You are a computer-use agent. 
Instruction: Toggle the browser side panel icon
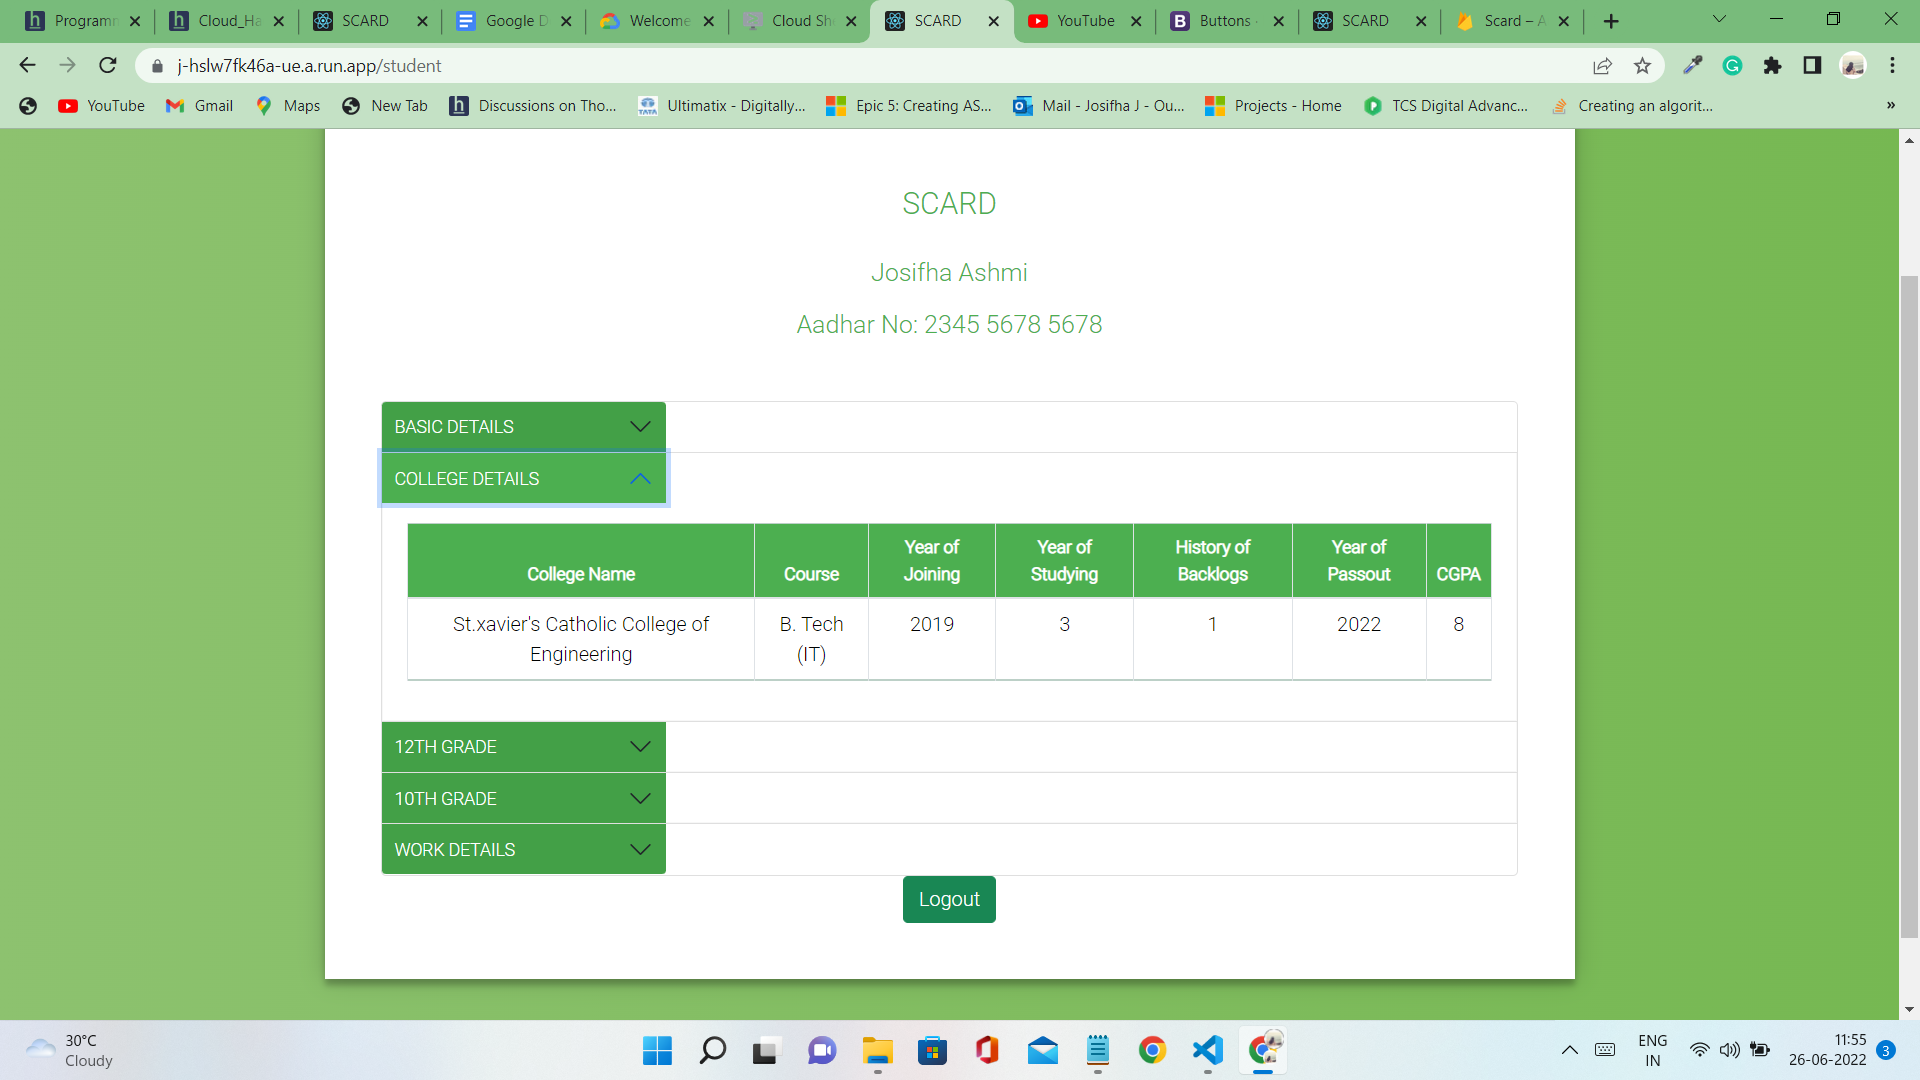[x=1812, y=66]
